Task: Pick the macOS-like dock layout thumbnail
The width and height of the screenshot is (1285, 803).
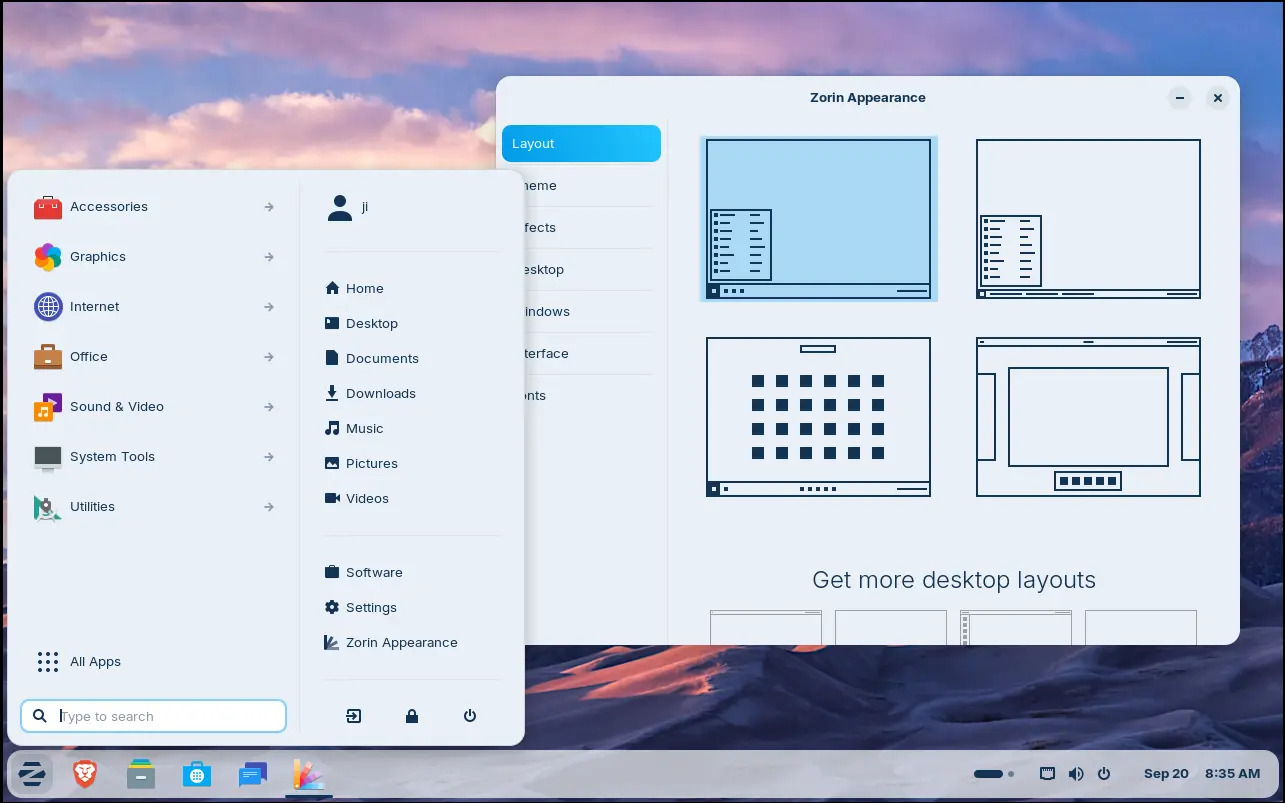Action: [1088, 416]
